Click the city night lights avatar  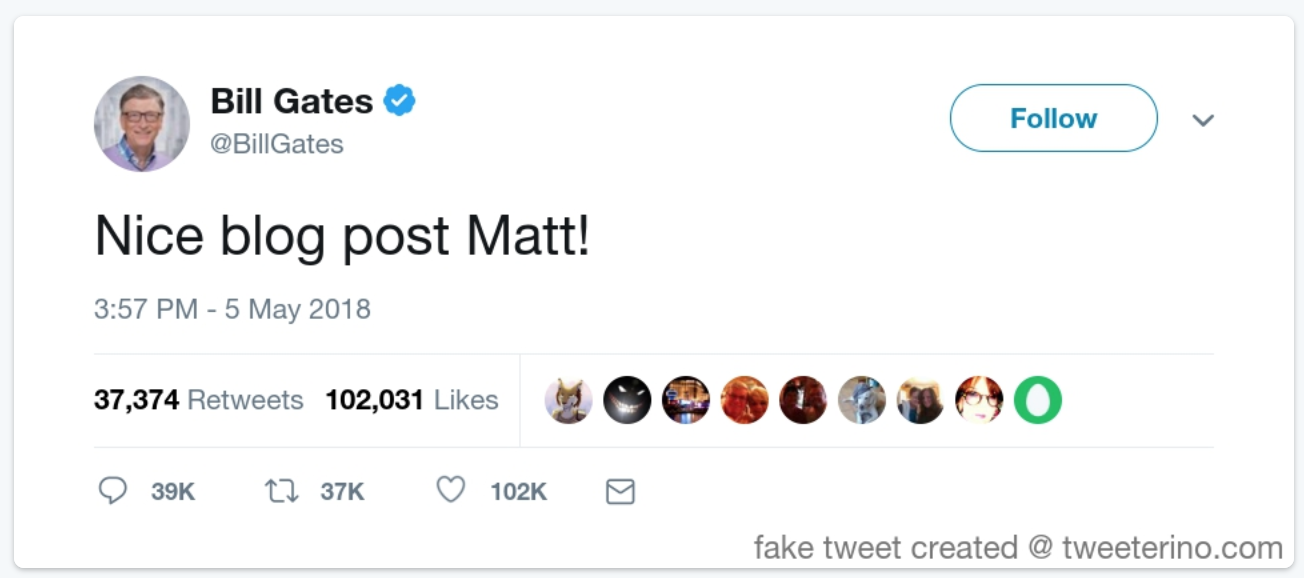click(x=686, y=401)
